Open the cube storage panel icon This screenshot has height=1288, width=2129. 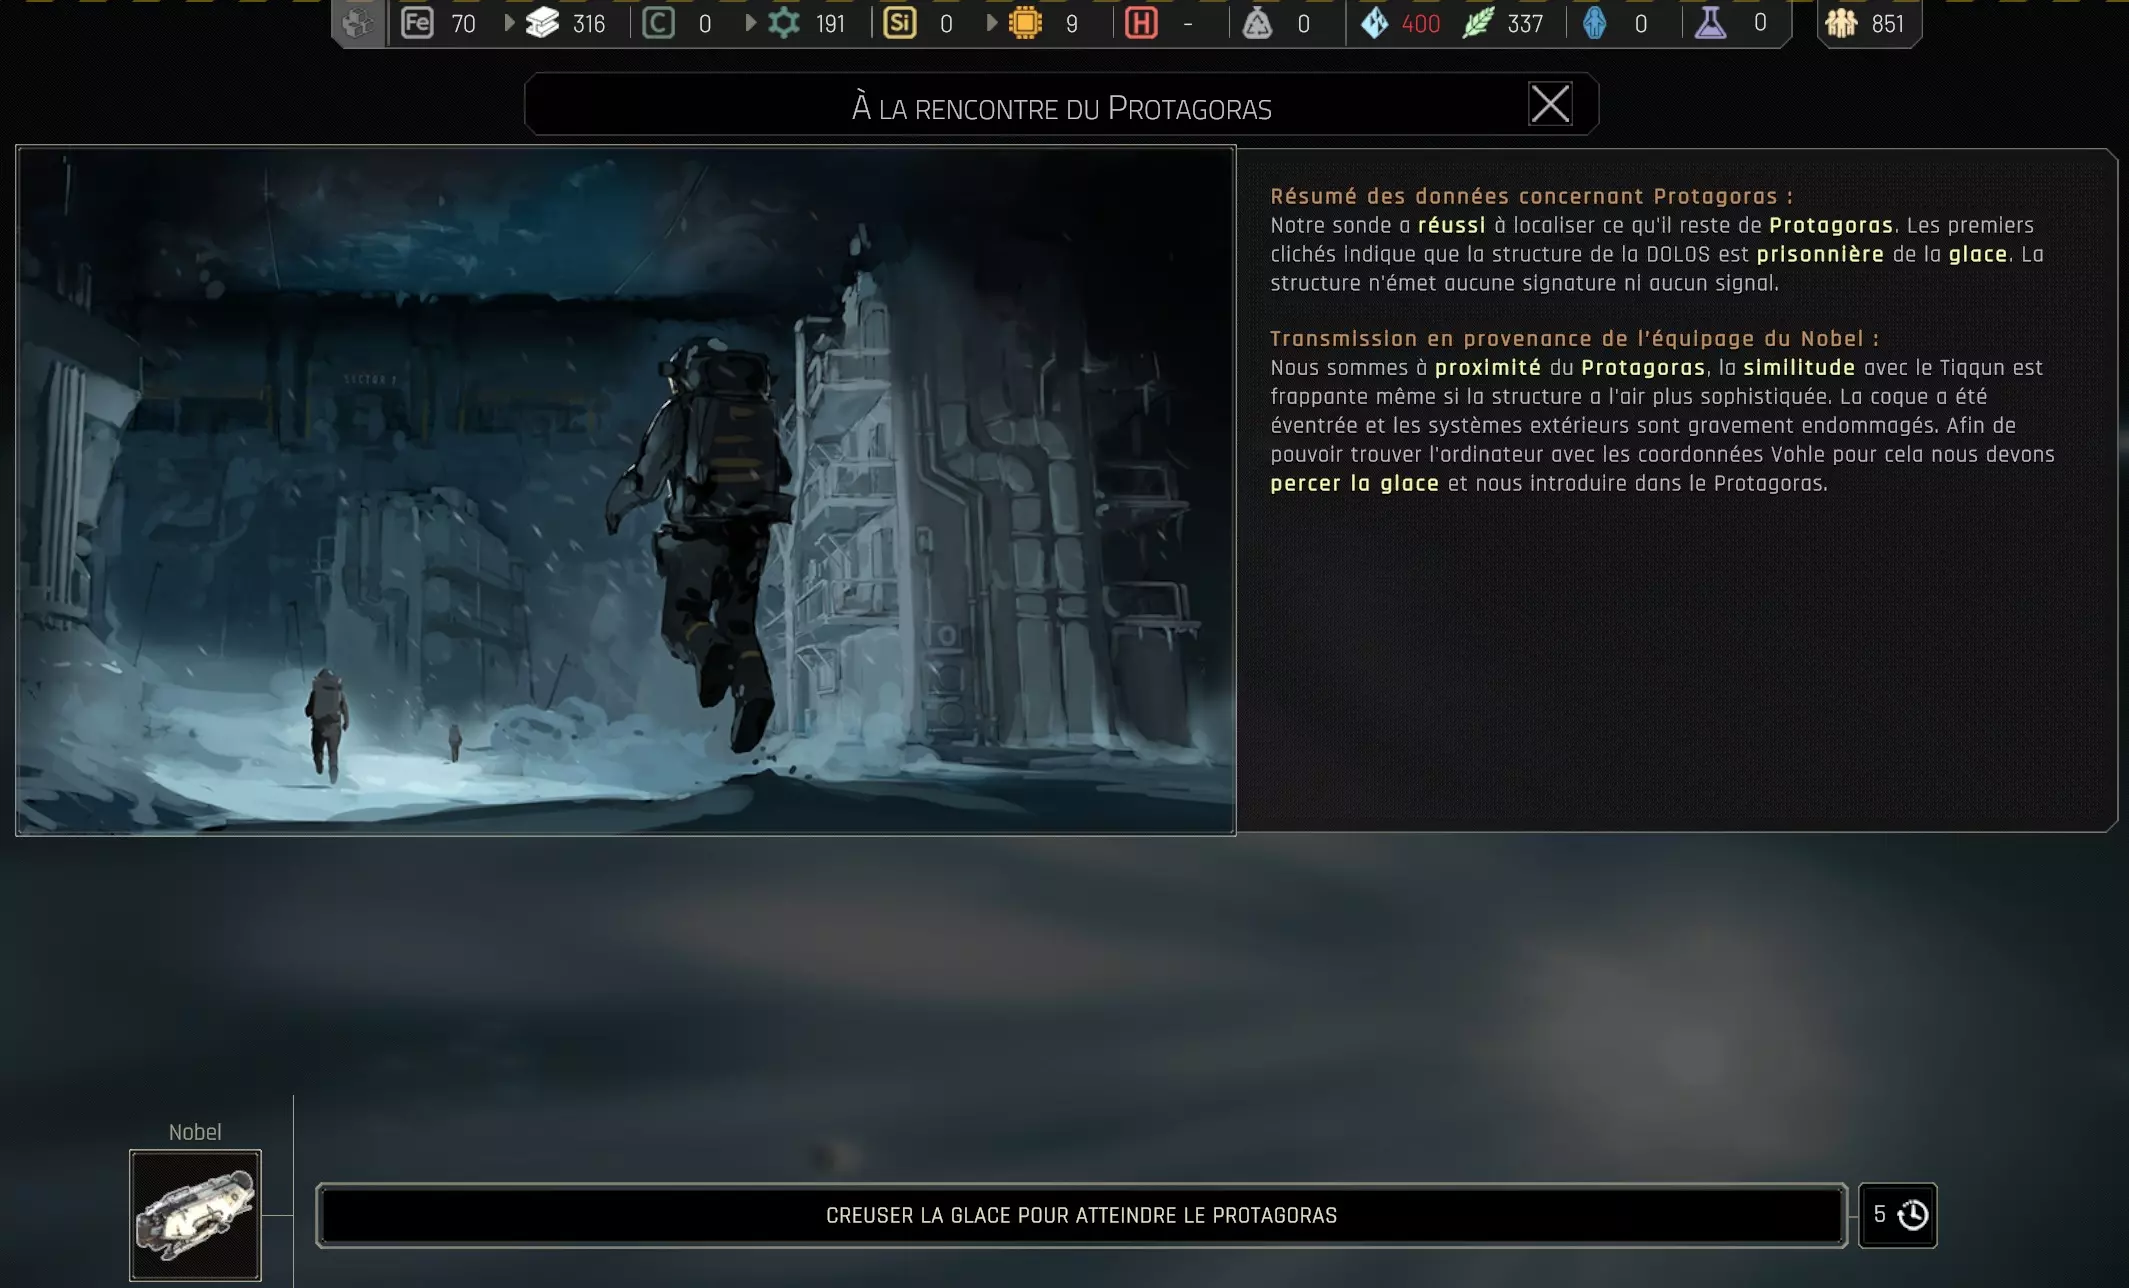click(x=358, y=23)
